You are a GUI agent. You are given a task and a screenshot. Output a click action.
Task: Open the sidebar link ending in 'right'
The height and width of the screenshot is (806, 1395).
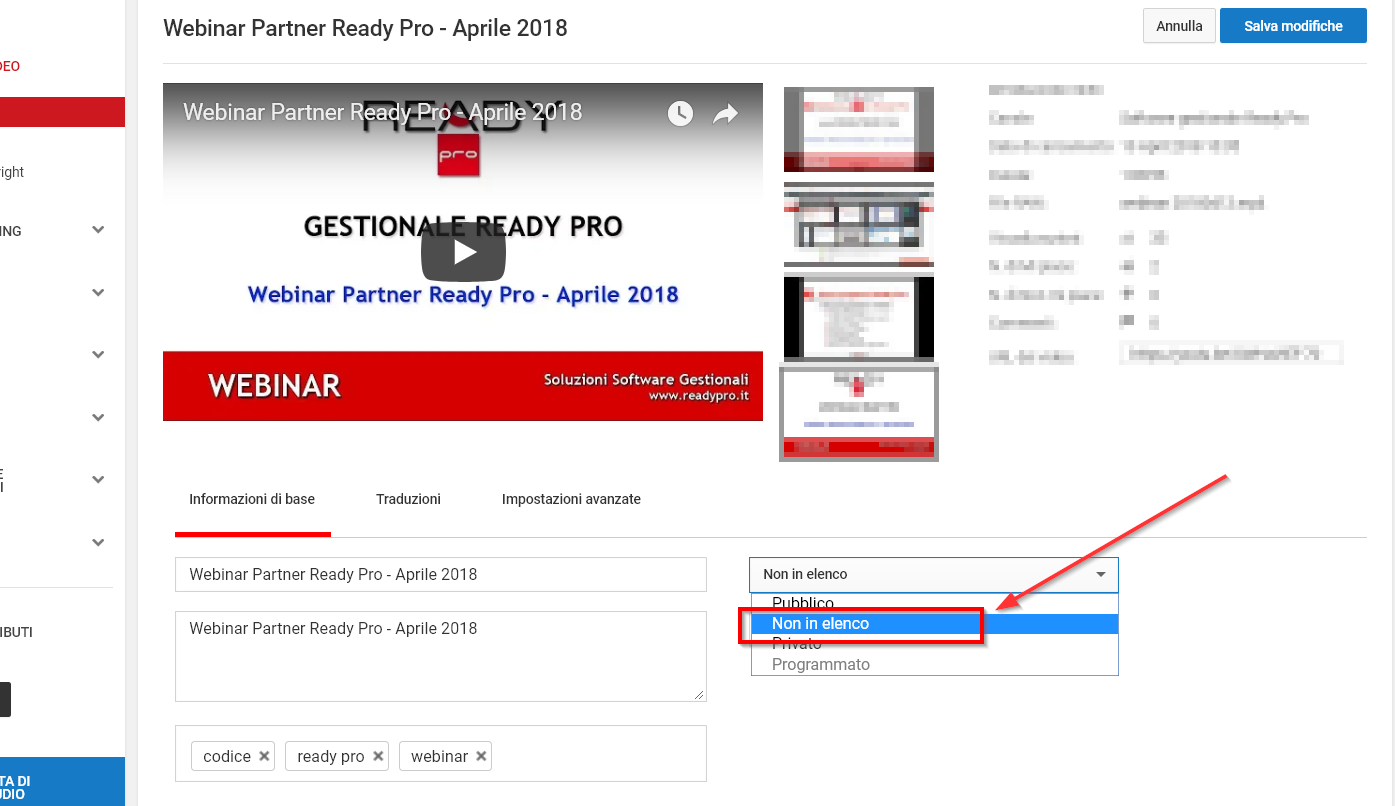pos(12,172)
